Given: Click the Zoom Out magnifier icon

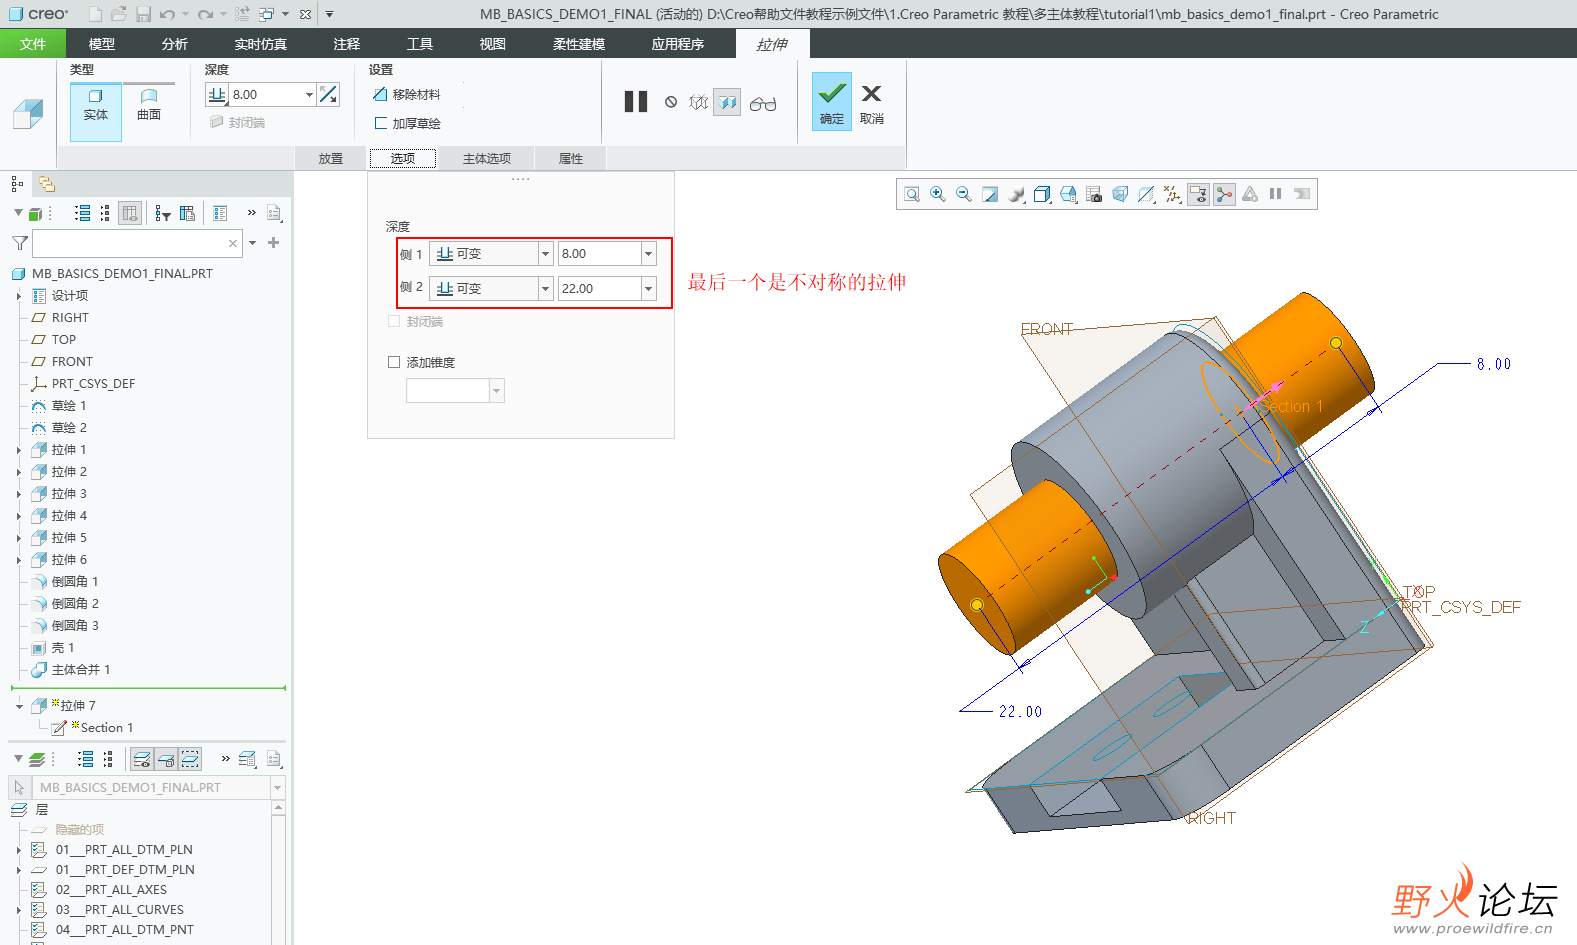Looking at the screenshot, I should [964, 194].
